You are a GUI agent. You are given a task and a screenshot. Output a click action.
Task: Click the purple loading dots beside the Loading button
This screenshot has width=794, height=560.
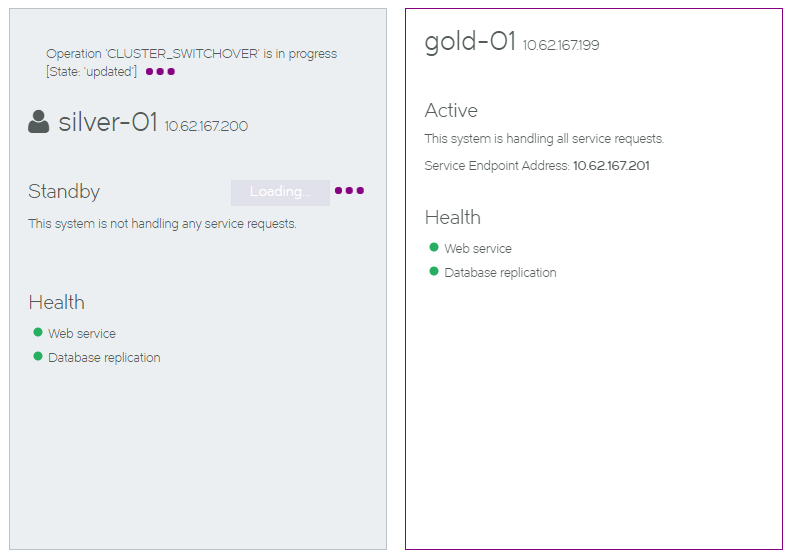(349, 190)
